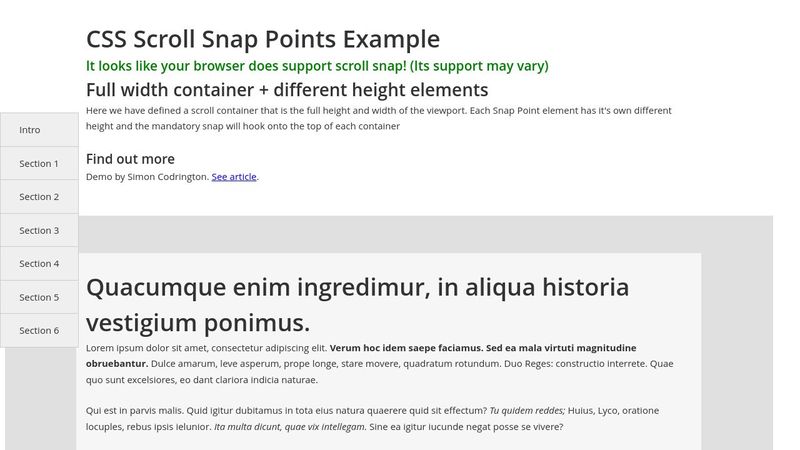
Task: Click Section 6 navigation entry
Action: (x=39, y=330)
